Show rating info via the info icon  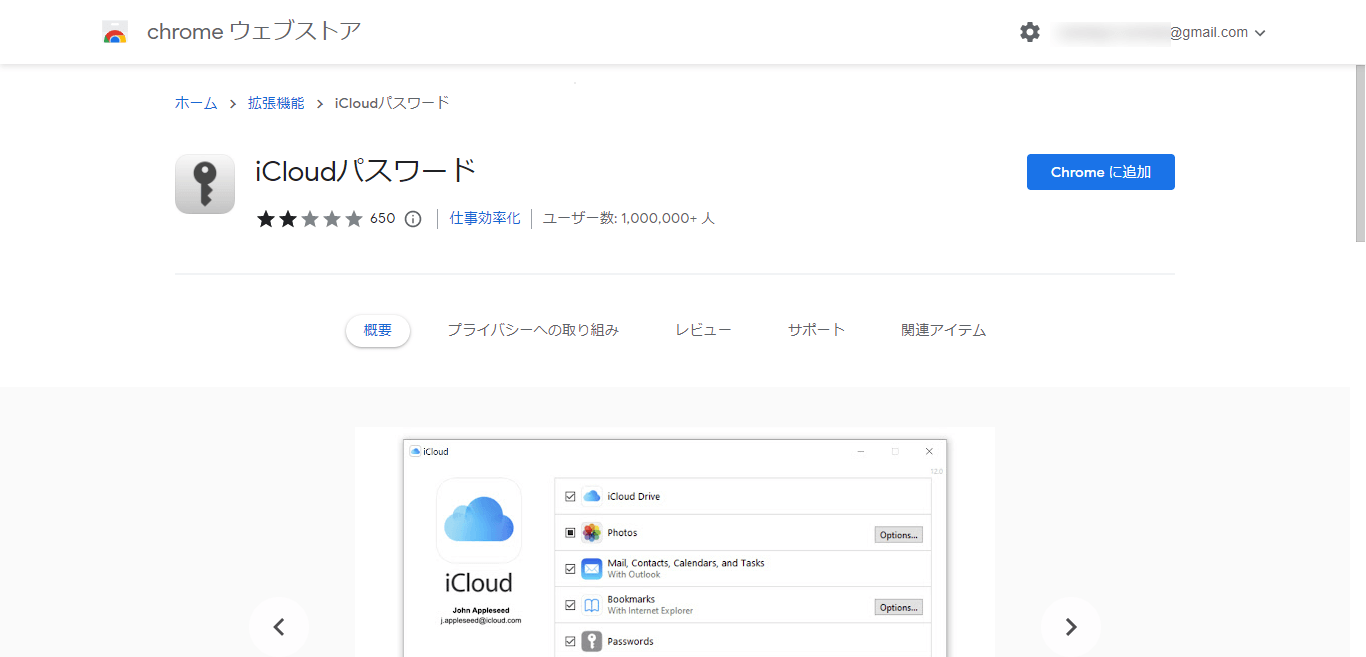click(413, 219)
